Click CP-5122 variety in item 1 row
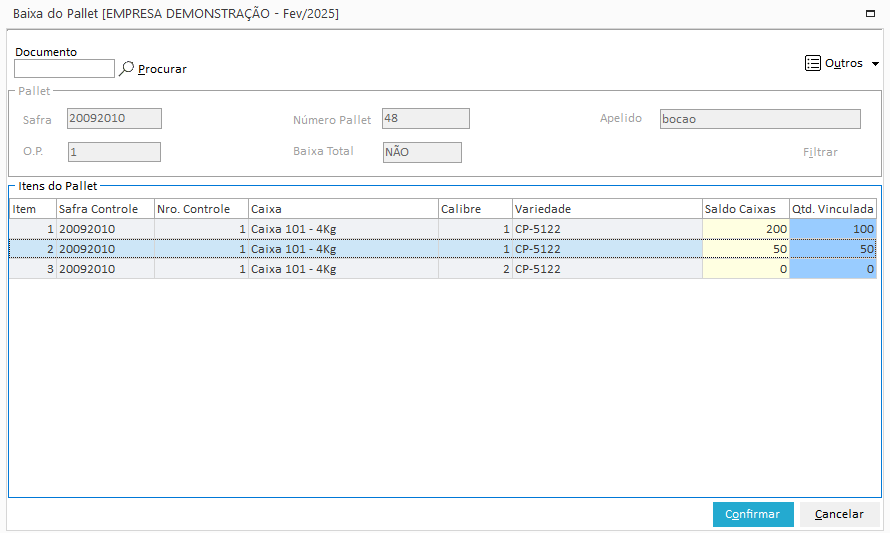The image size is (890, 533). click(x=607, y=229)
